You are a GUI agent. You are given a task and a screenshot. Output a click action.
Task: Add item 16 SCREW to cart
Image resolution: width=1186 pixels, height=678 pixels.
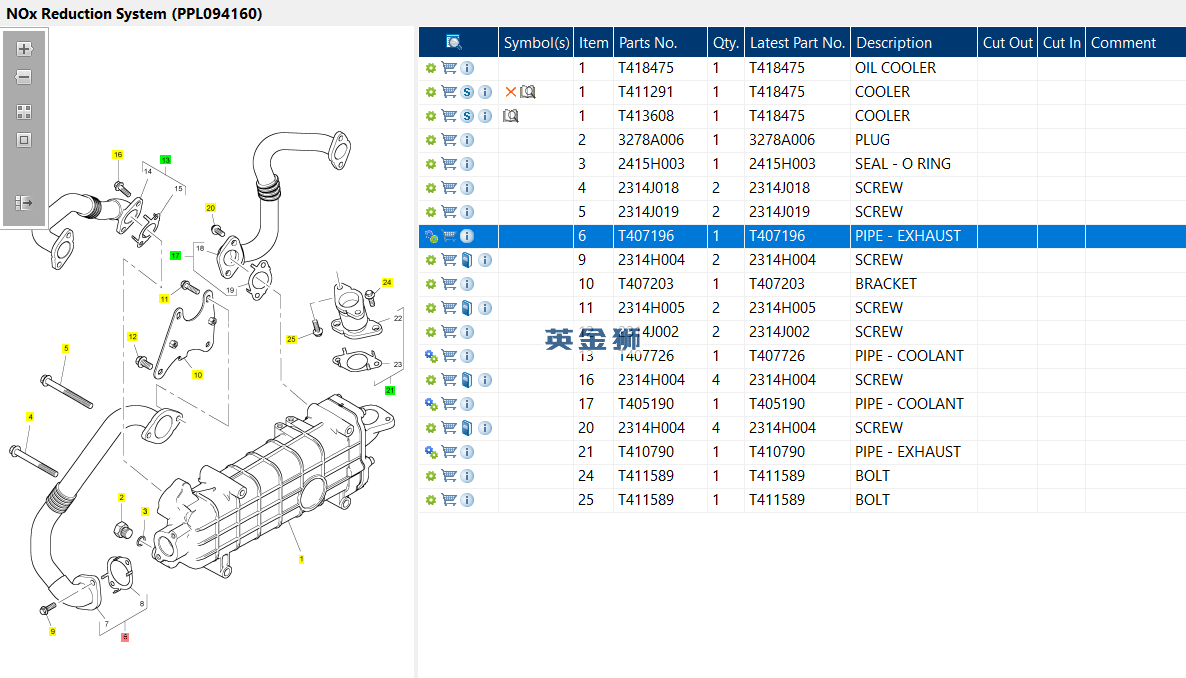pyautogui.click(x=449, y=380)
